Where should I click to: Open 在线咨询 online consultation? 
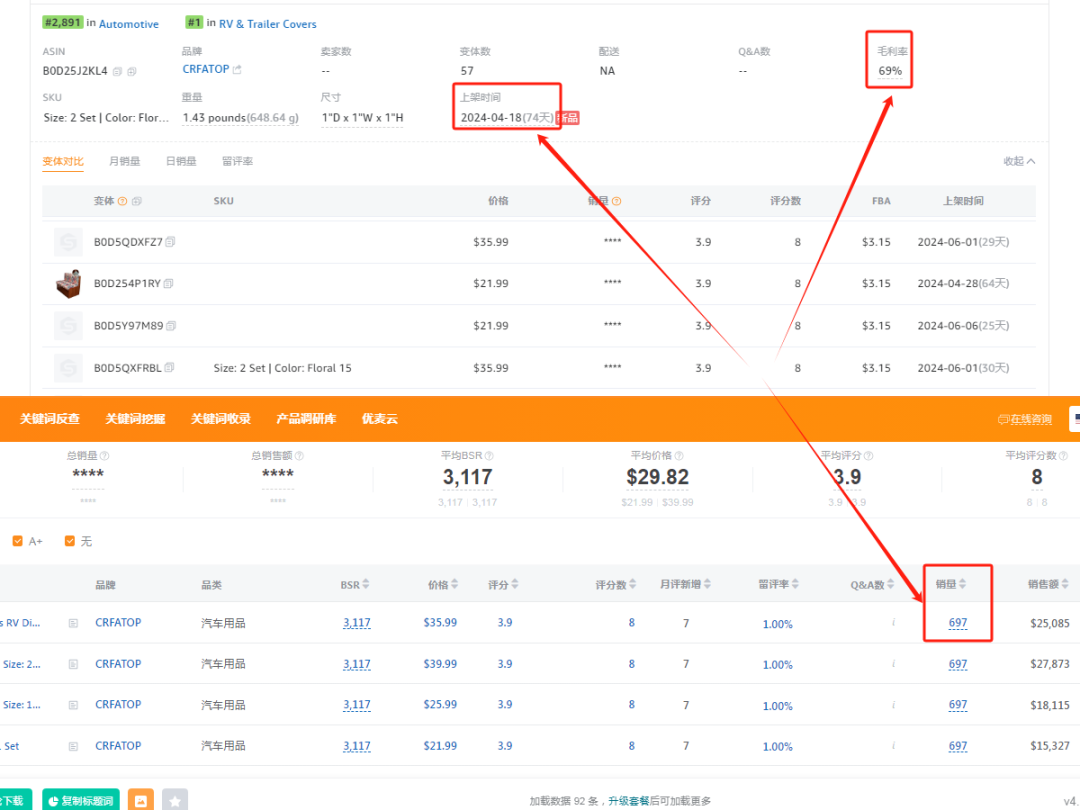point(1025,419)
